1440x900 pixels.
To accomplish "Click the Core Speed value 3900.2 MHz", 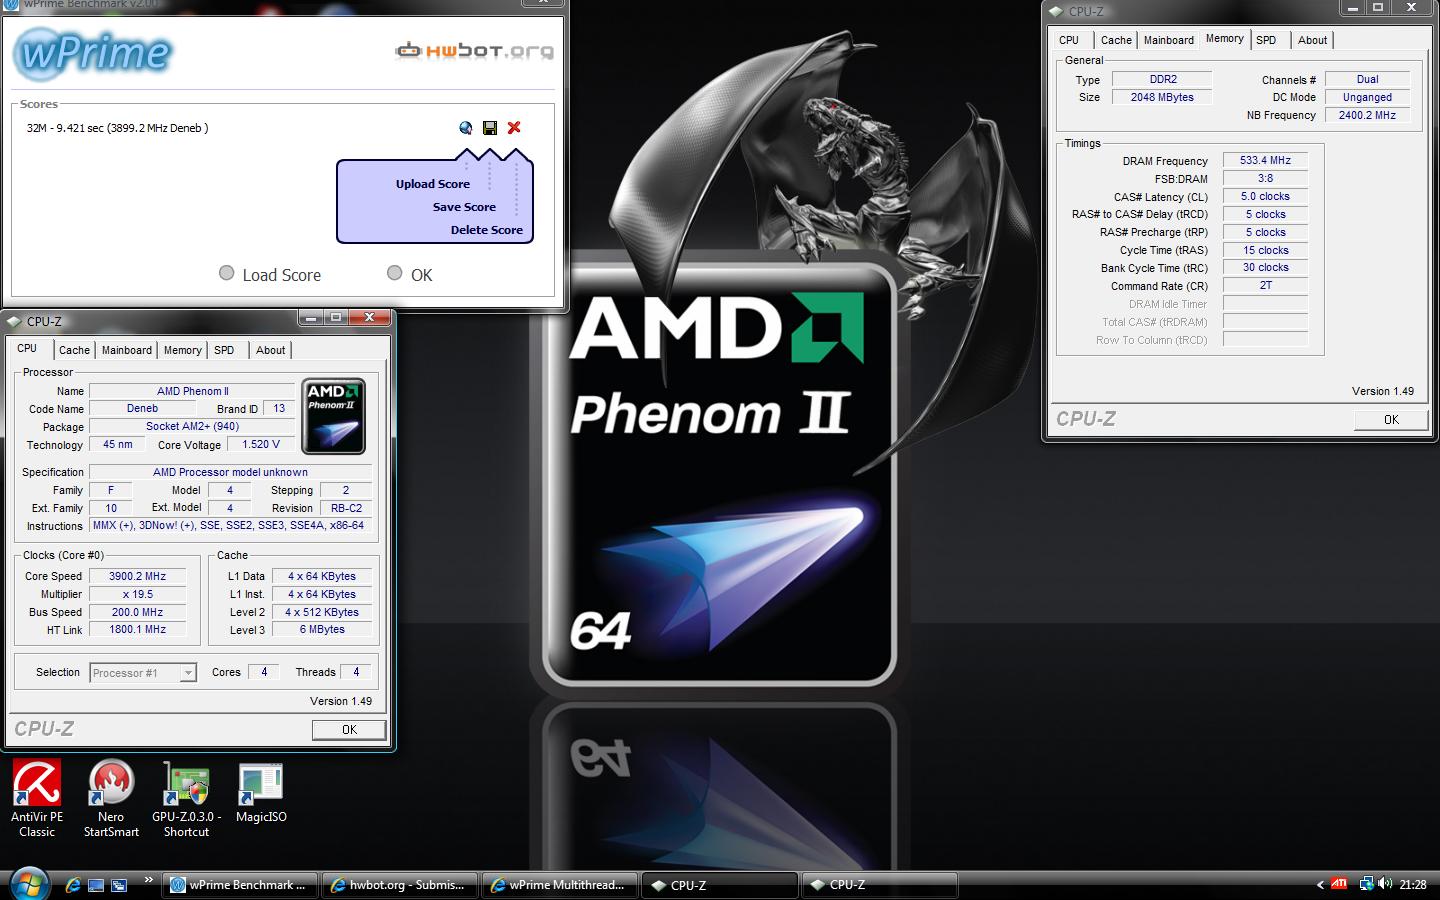I will 137,576.
